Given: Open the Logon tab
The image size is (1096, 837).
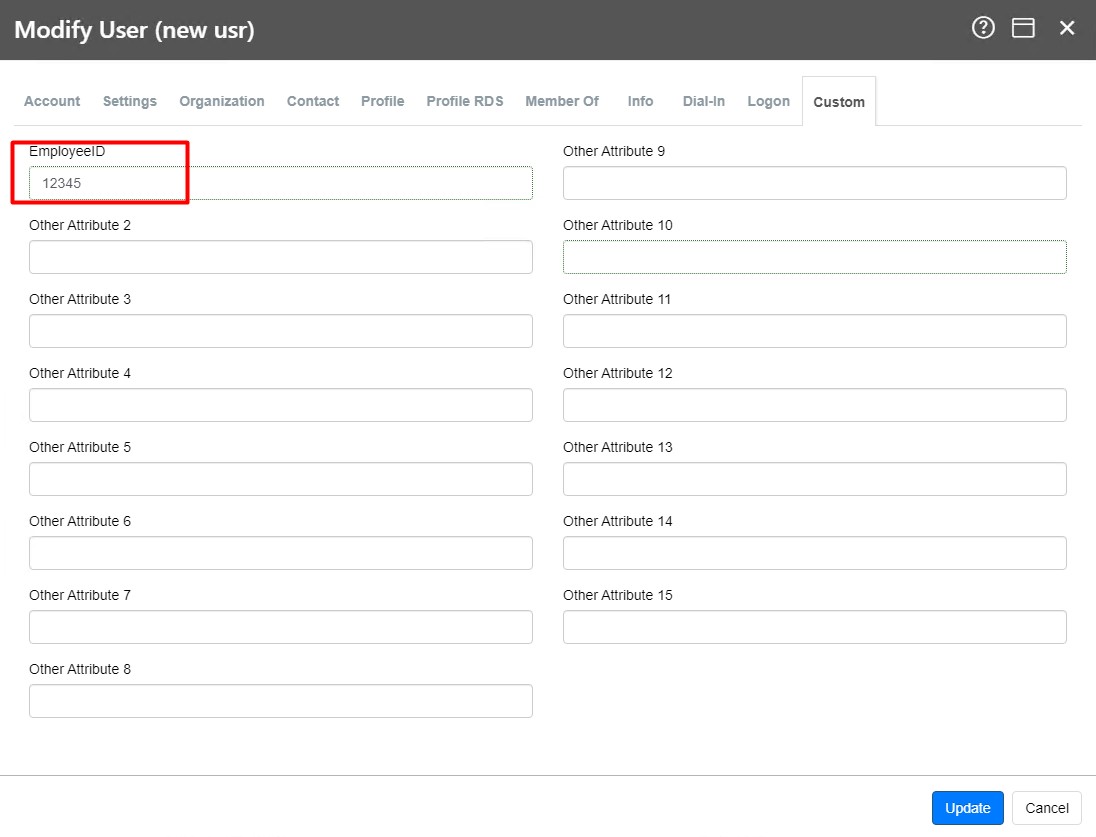Looking at the screenshot, I should [x=768, y=101].
